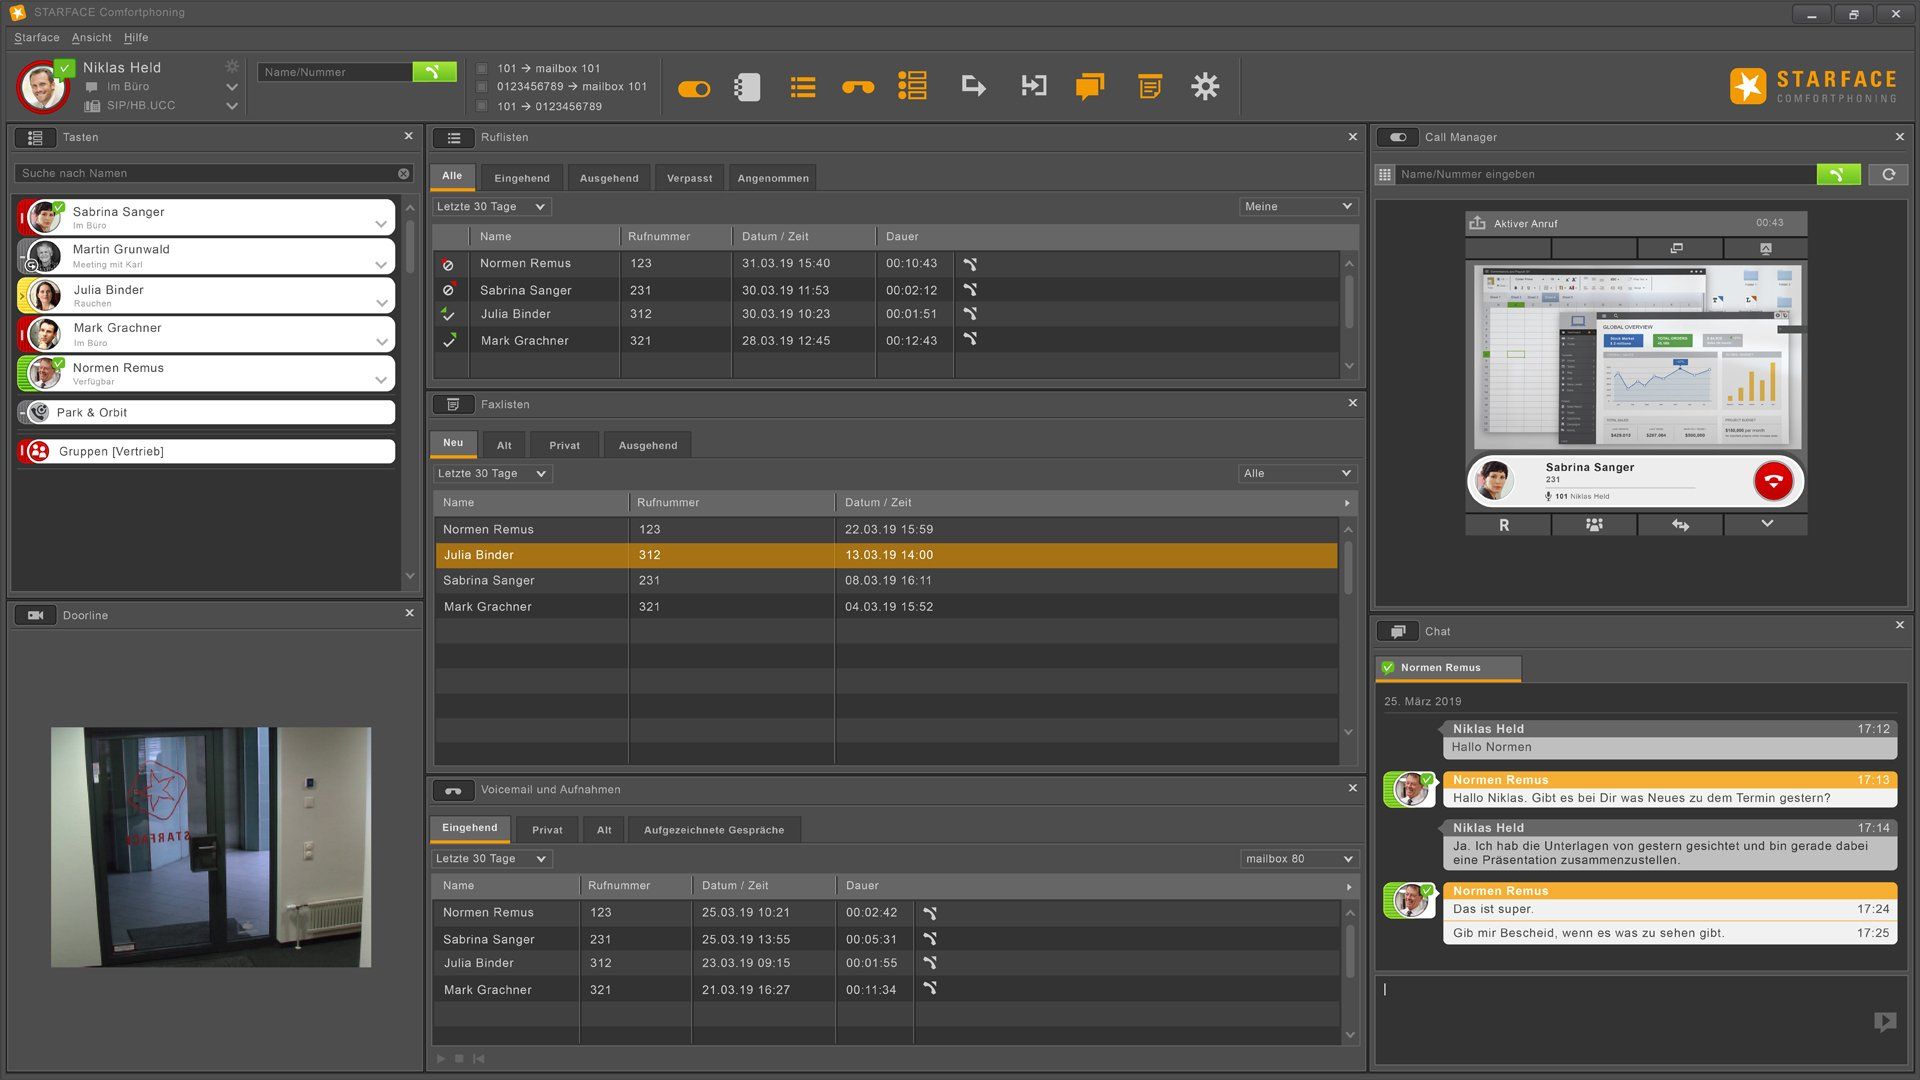Open settings gear in the top toolbar

(1205, 87)
